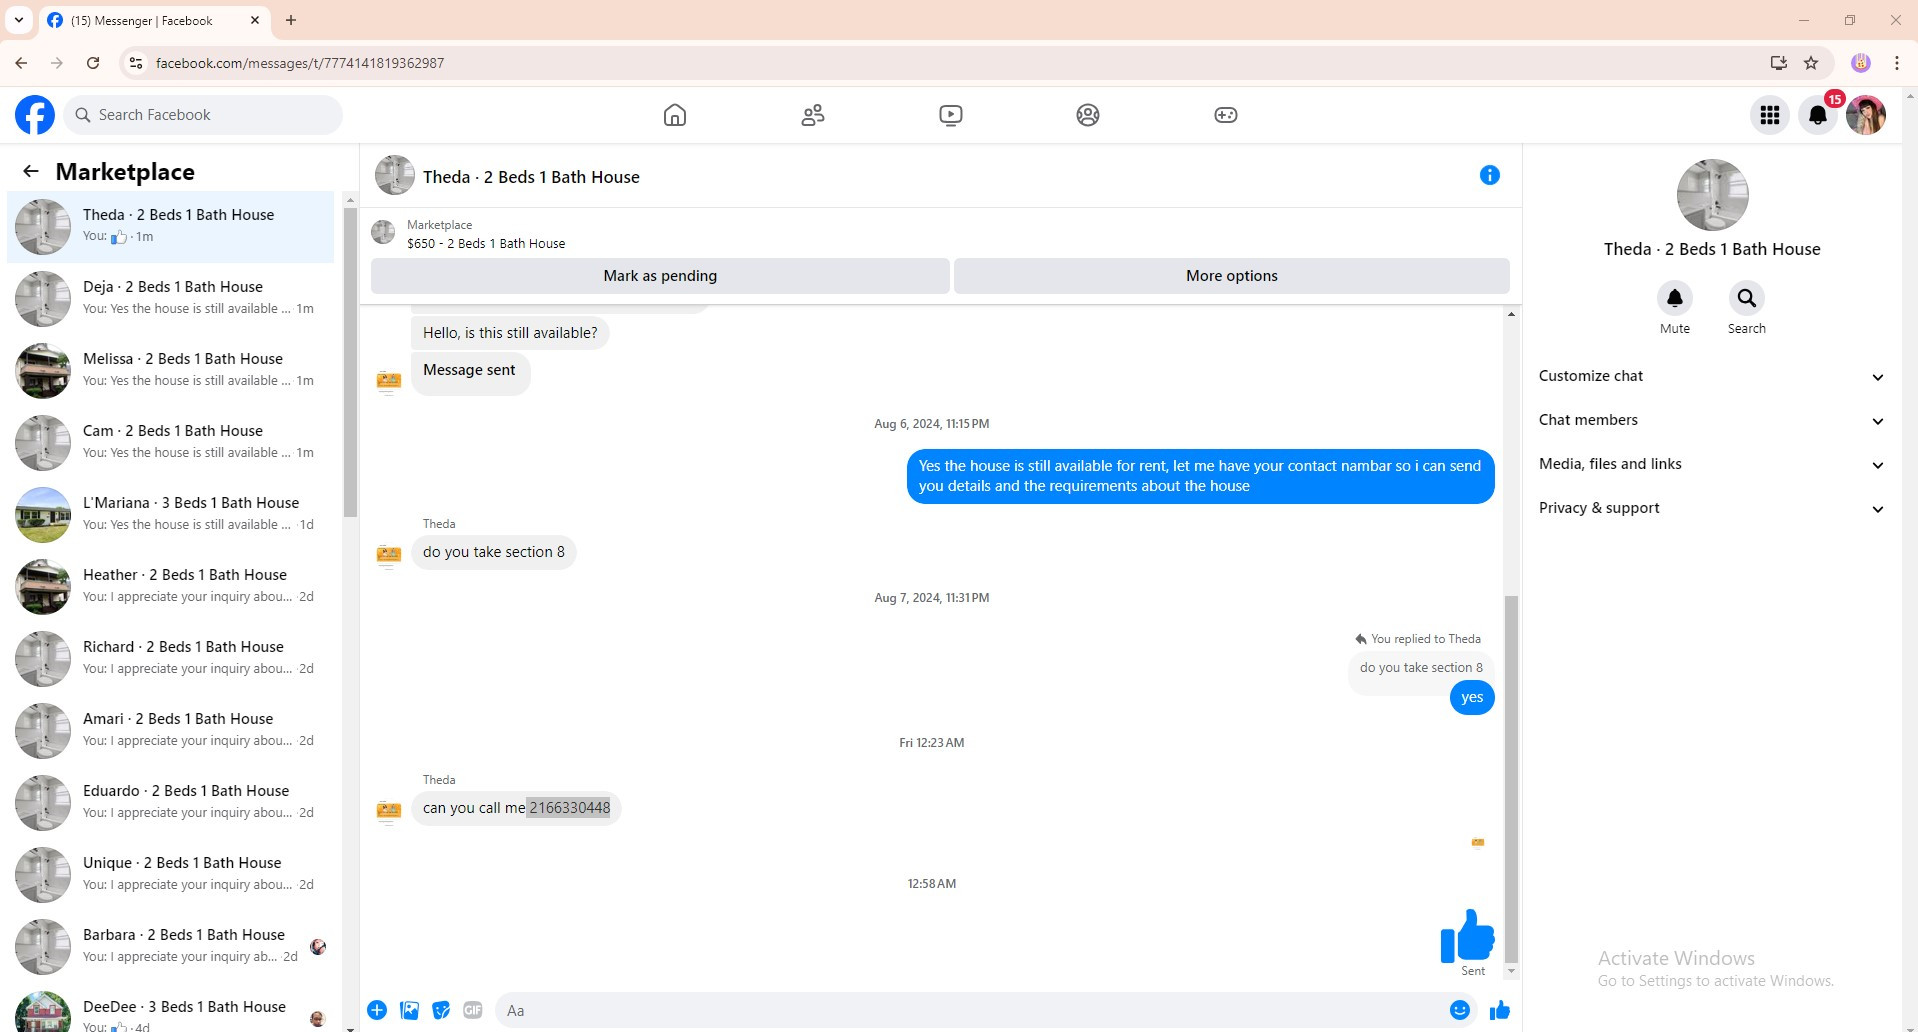Screen dimensions: 1918x1032
Task: Choose a sticker in the composer
Action: click(441, 1010)
